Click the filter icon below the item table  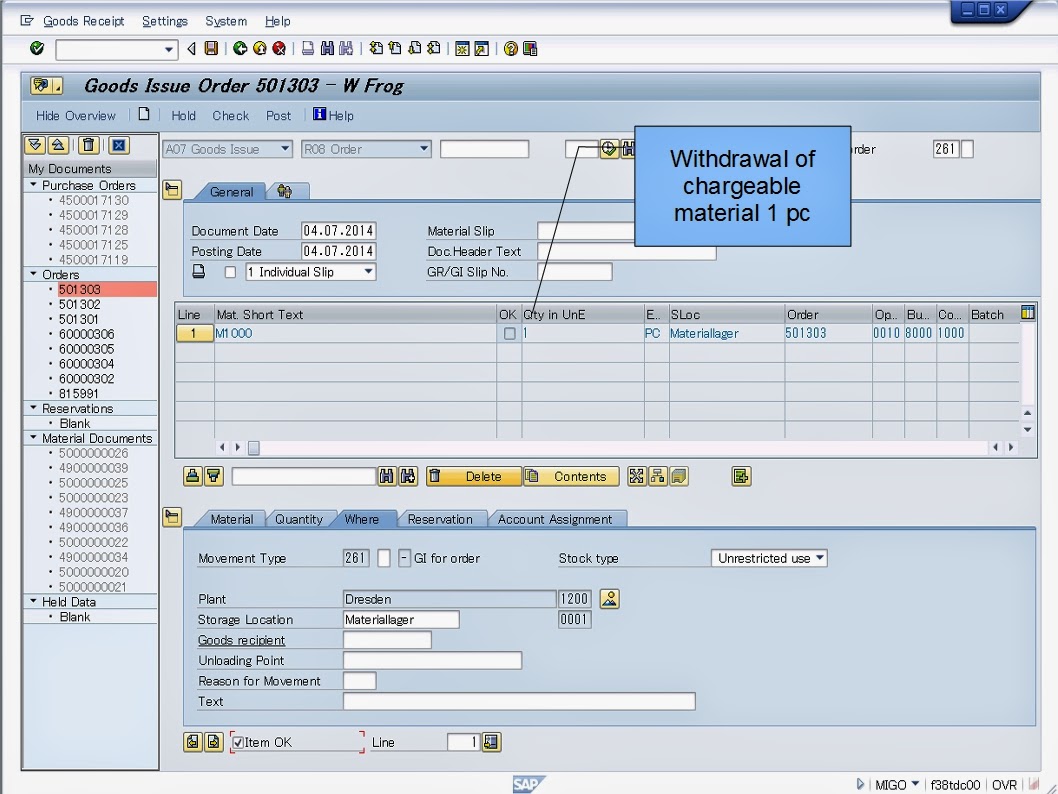coord(215,476)
